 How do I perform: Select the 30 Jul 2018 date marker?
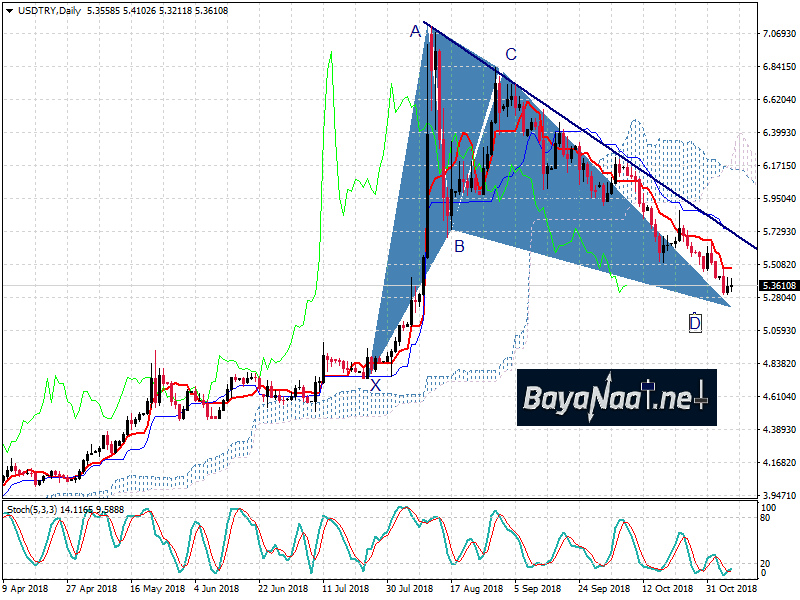(408, 589)
